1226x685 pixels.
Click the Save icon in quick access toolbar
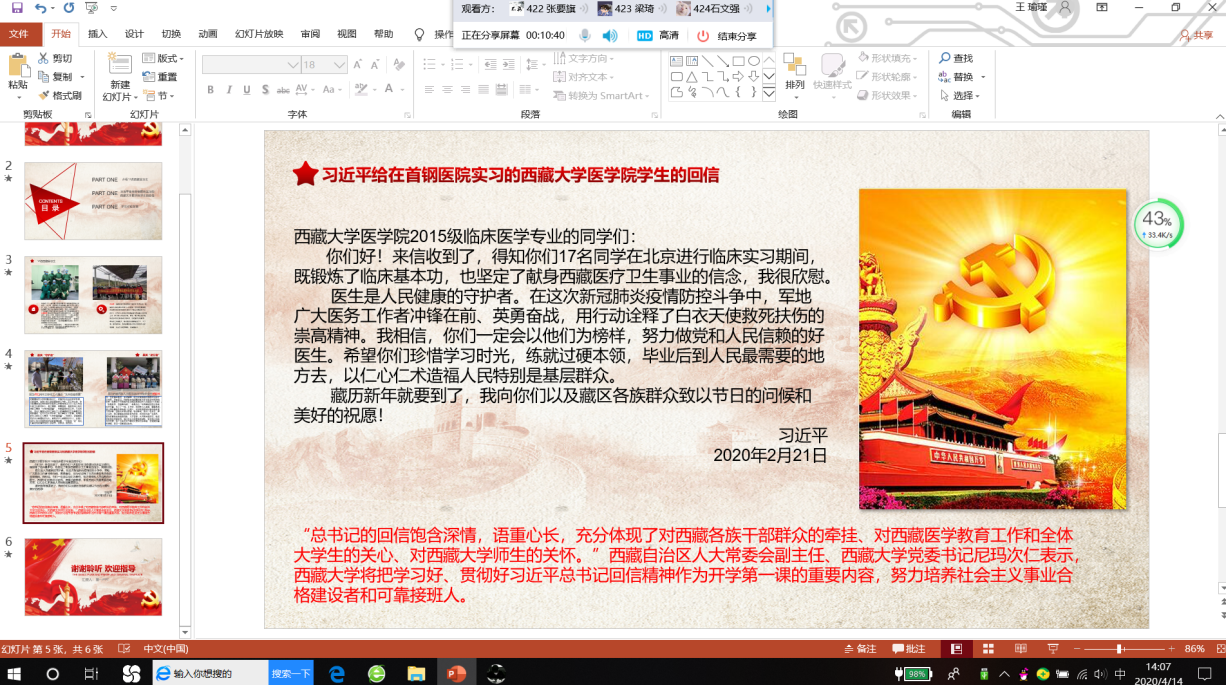coord(17,8)
